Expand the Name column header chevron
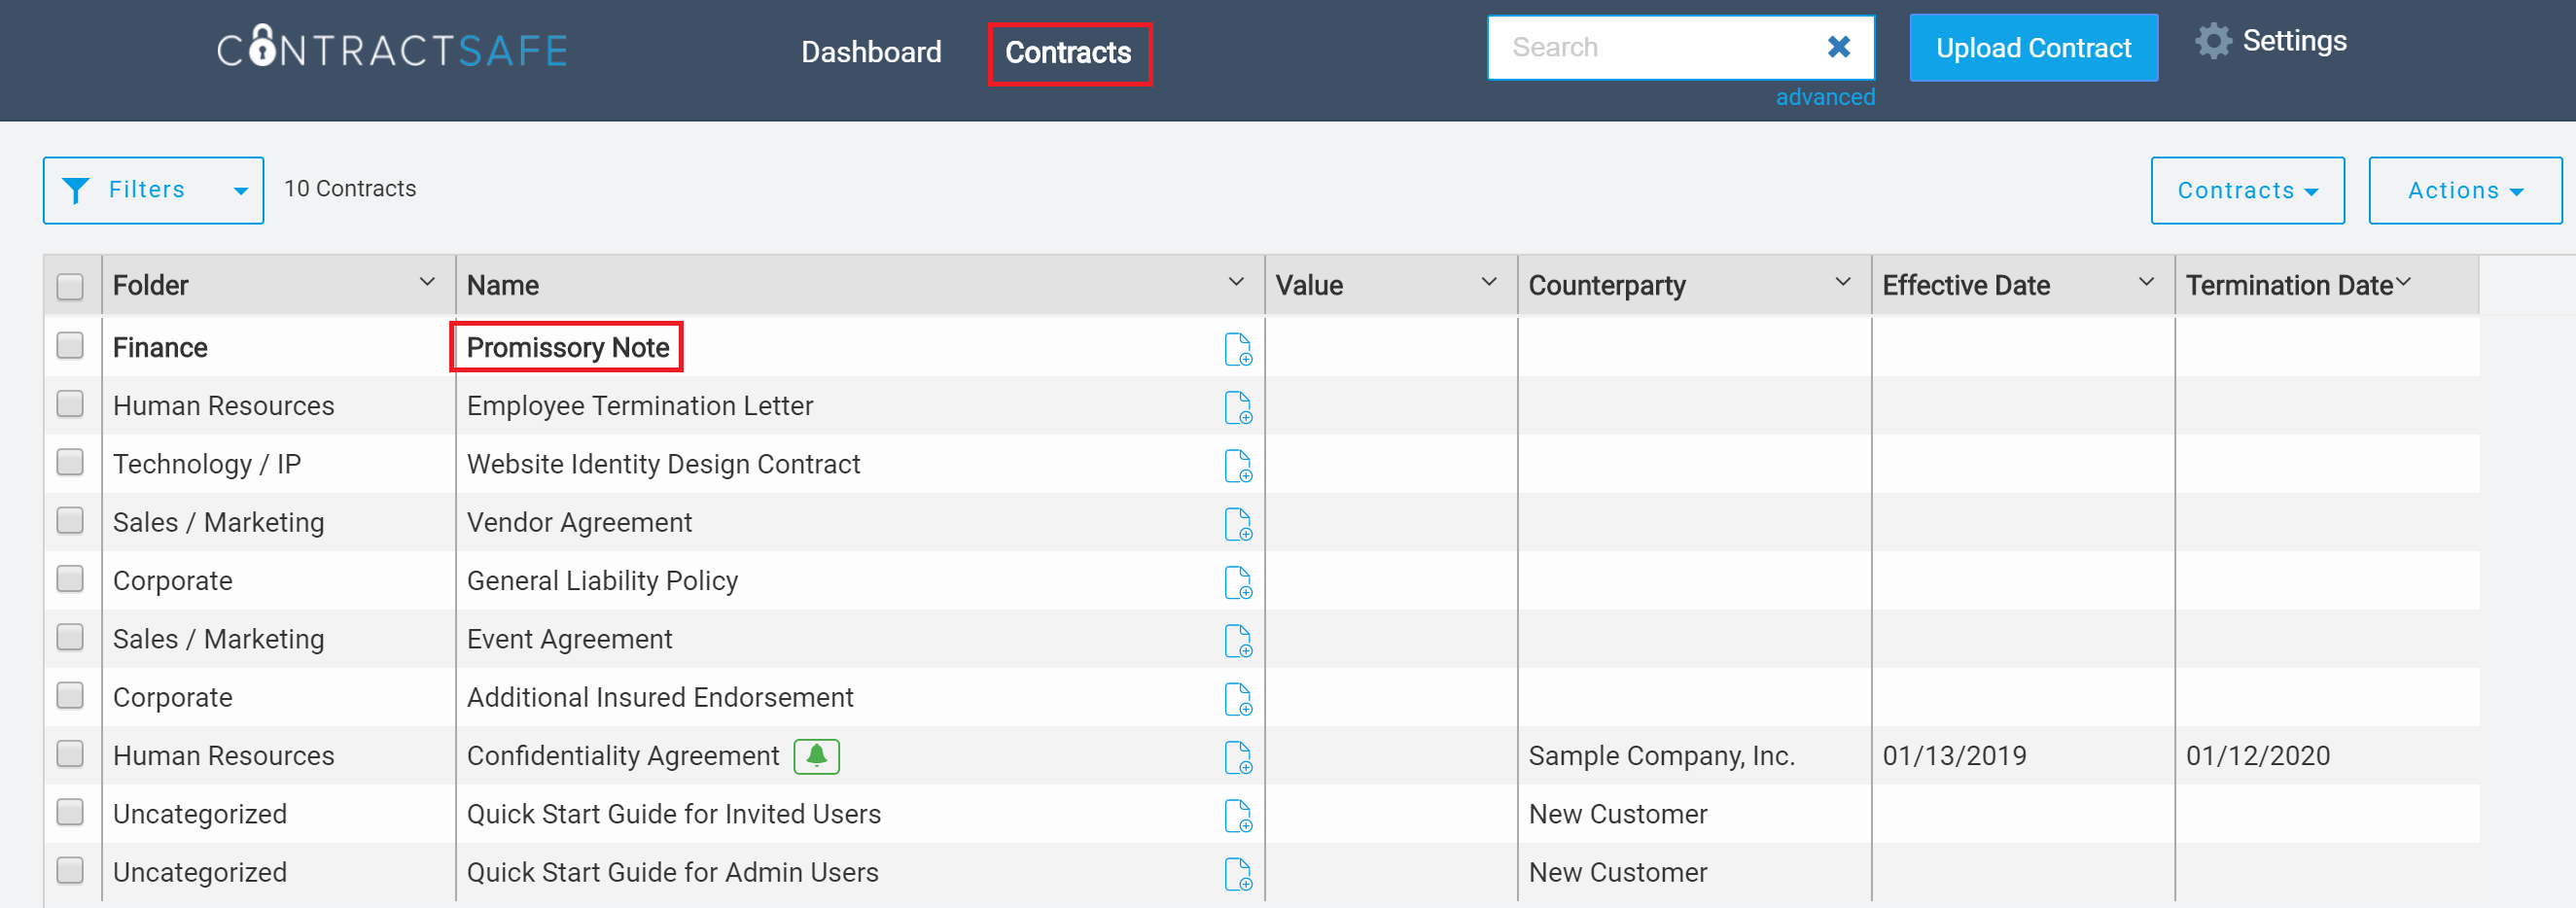This screenshot has width=2576, height=908. tap(1236, 282)
